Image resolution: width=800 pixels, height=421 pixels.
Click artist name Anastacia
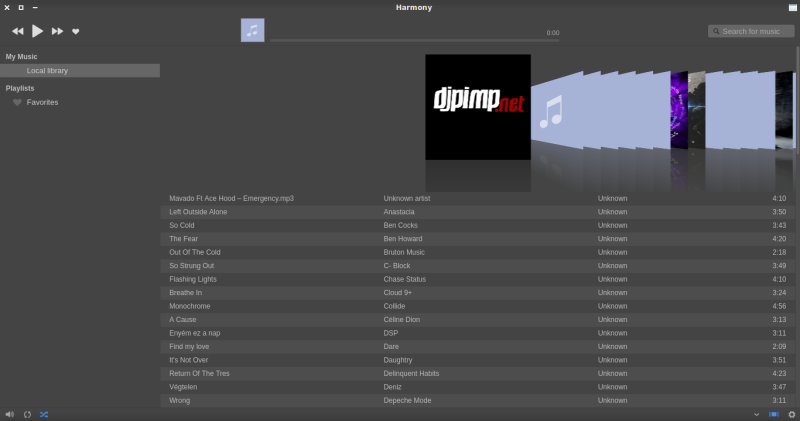tap(399, 212)
